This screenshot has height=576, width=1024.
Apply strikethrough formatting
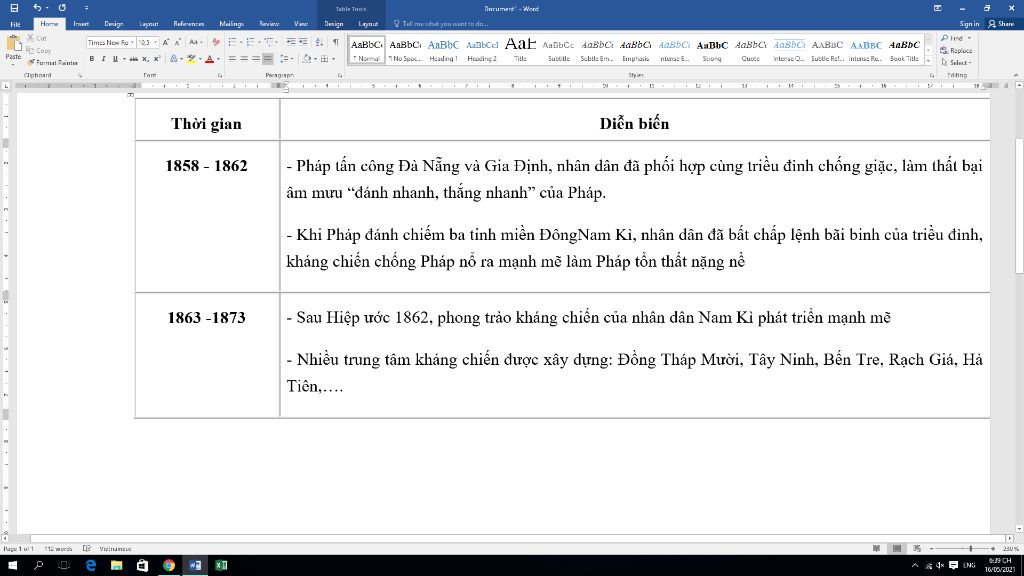133,59
